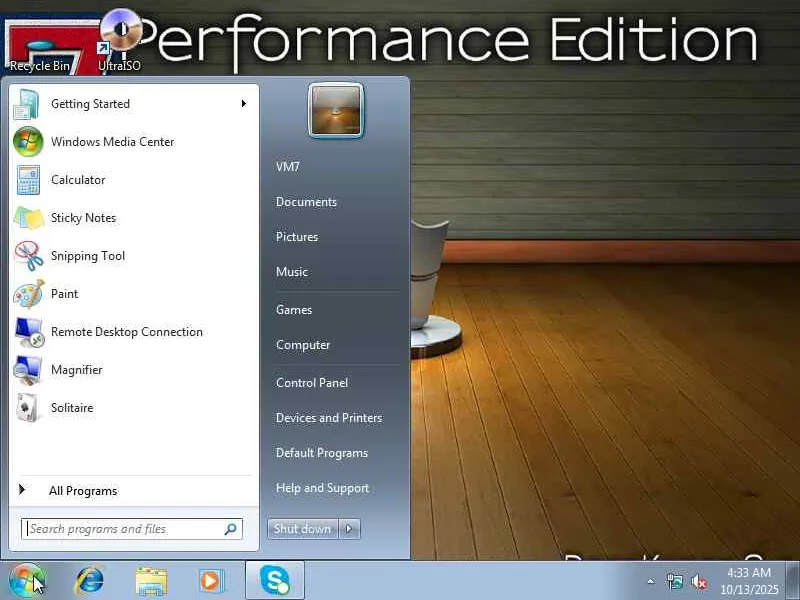
Task: Open Pictures library
Action: (x=297, y=237)
